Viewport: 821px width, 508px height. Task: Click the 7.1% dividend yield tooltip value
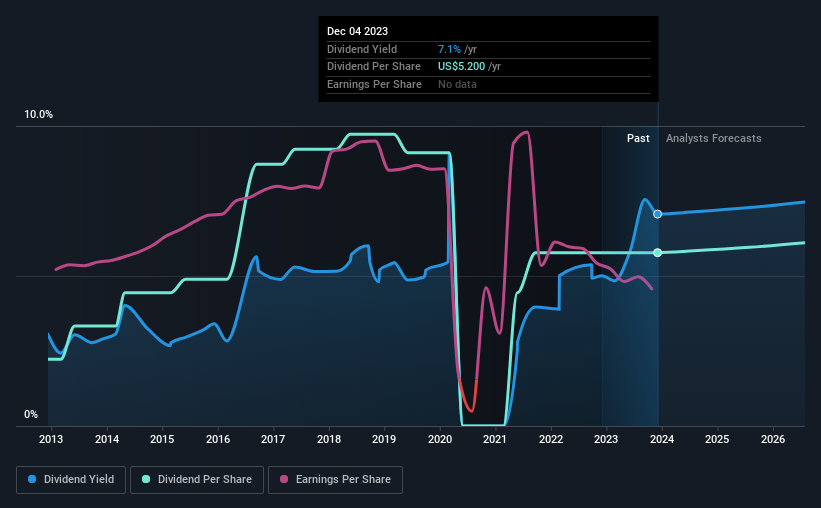[x=449, y=49]
